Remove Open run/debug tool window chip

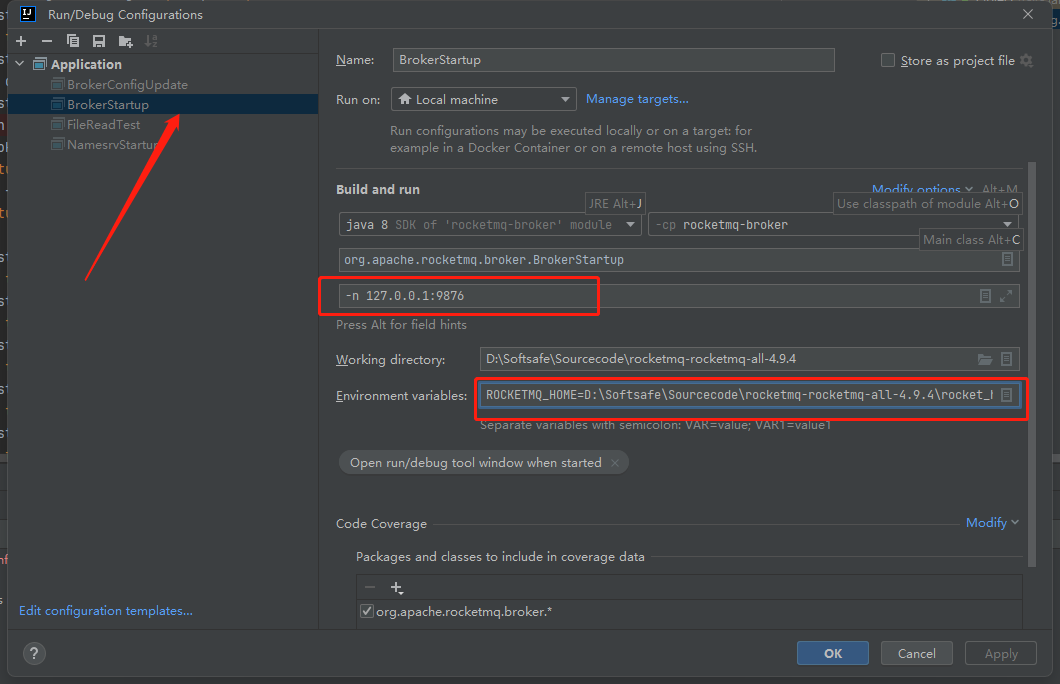pos(615,463)
